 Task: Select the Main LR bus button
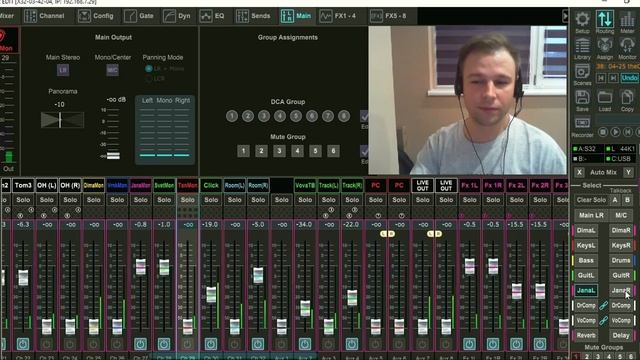[x=591, y=215]
